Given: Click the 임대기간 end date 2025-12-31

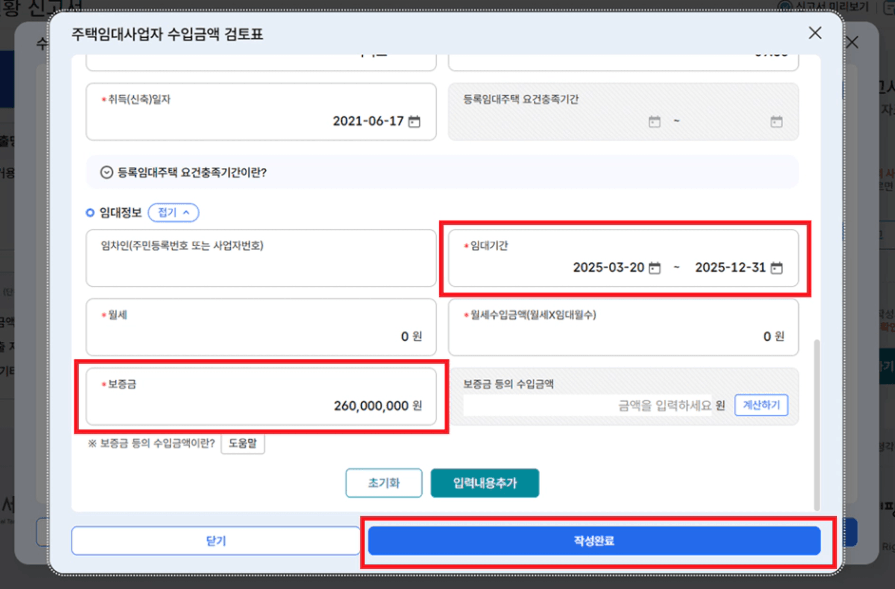Looking at the screenshot, I should pyautogui.click(x=730, y=267).
